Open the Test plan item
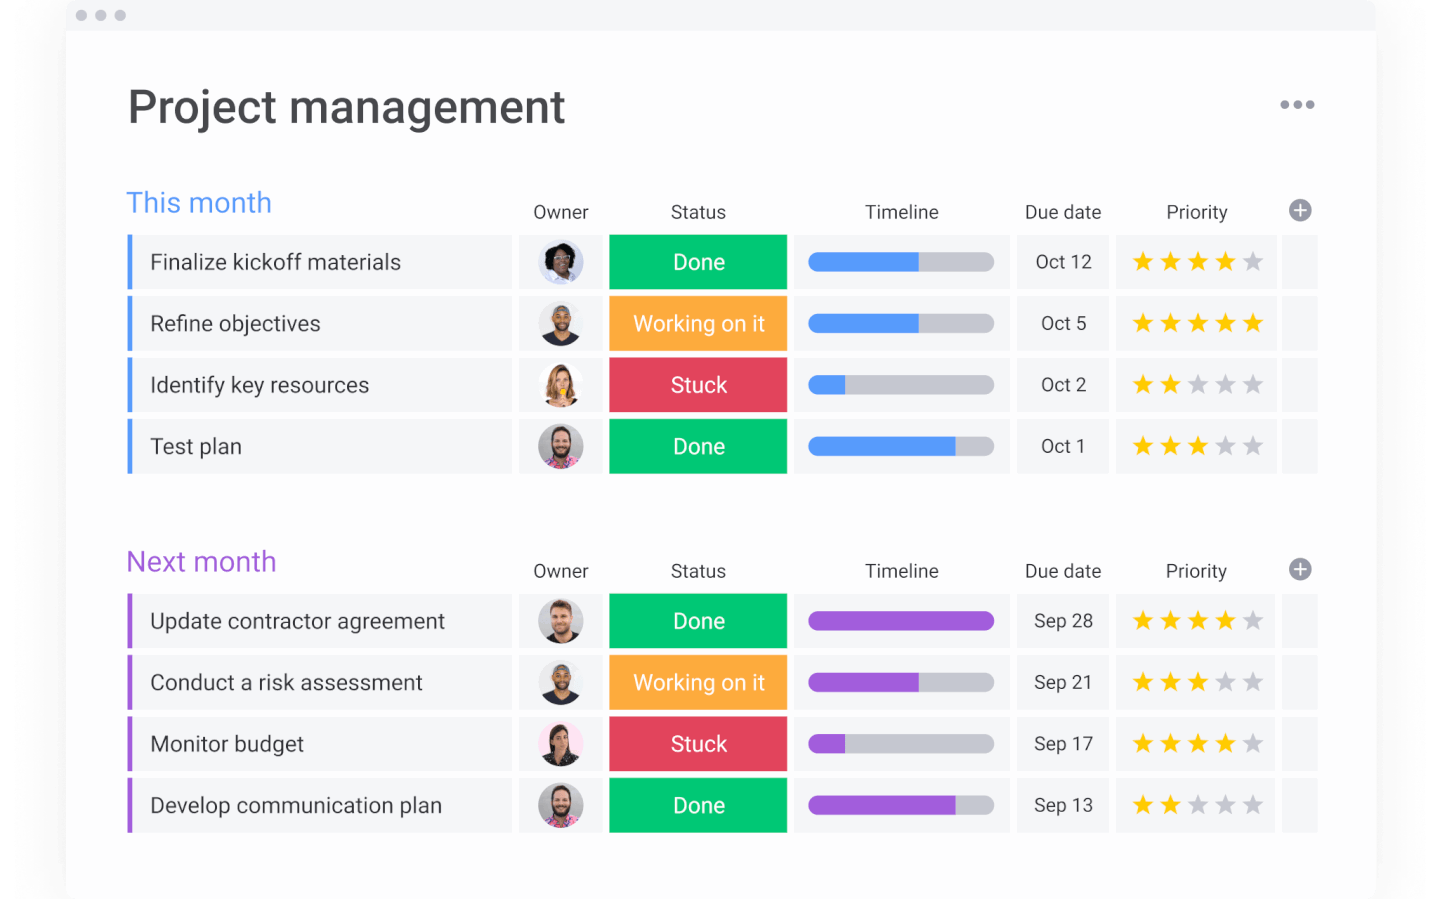 pos(322,446)
